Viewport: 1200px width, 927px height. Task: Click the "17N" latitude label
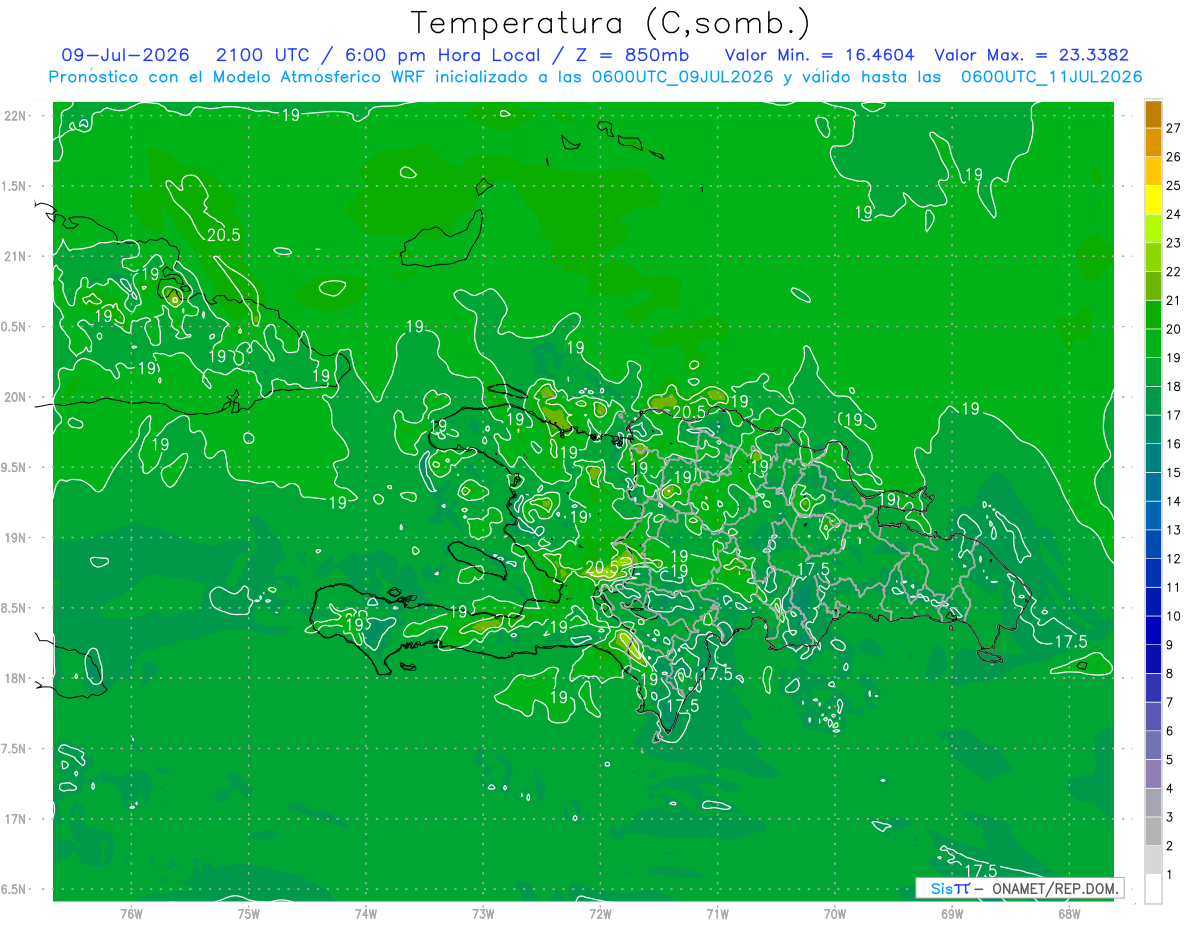(x=16, y=819)
